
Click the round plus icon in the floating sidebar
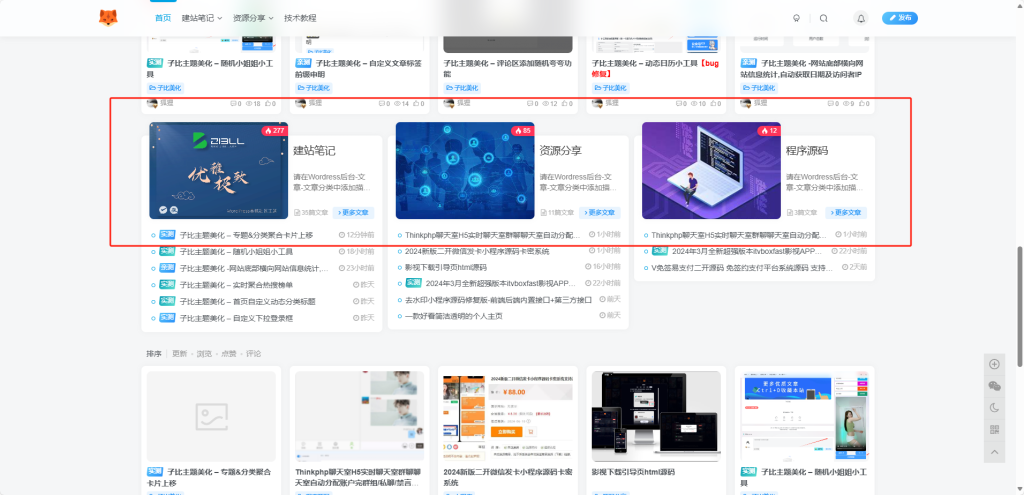(x=995, y=364)
